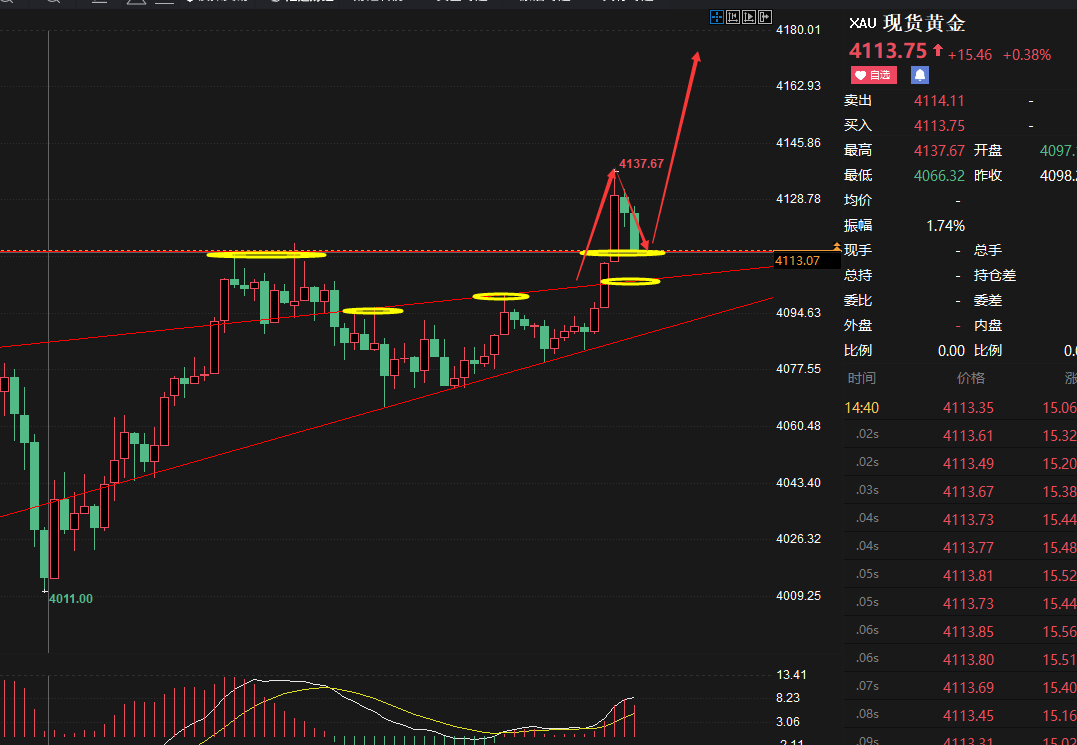Click the 4011.00 low label on chart
This screenshot has width=1077, height=745.
tap(71, 599)
